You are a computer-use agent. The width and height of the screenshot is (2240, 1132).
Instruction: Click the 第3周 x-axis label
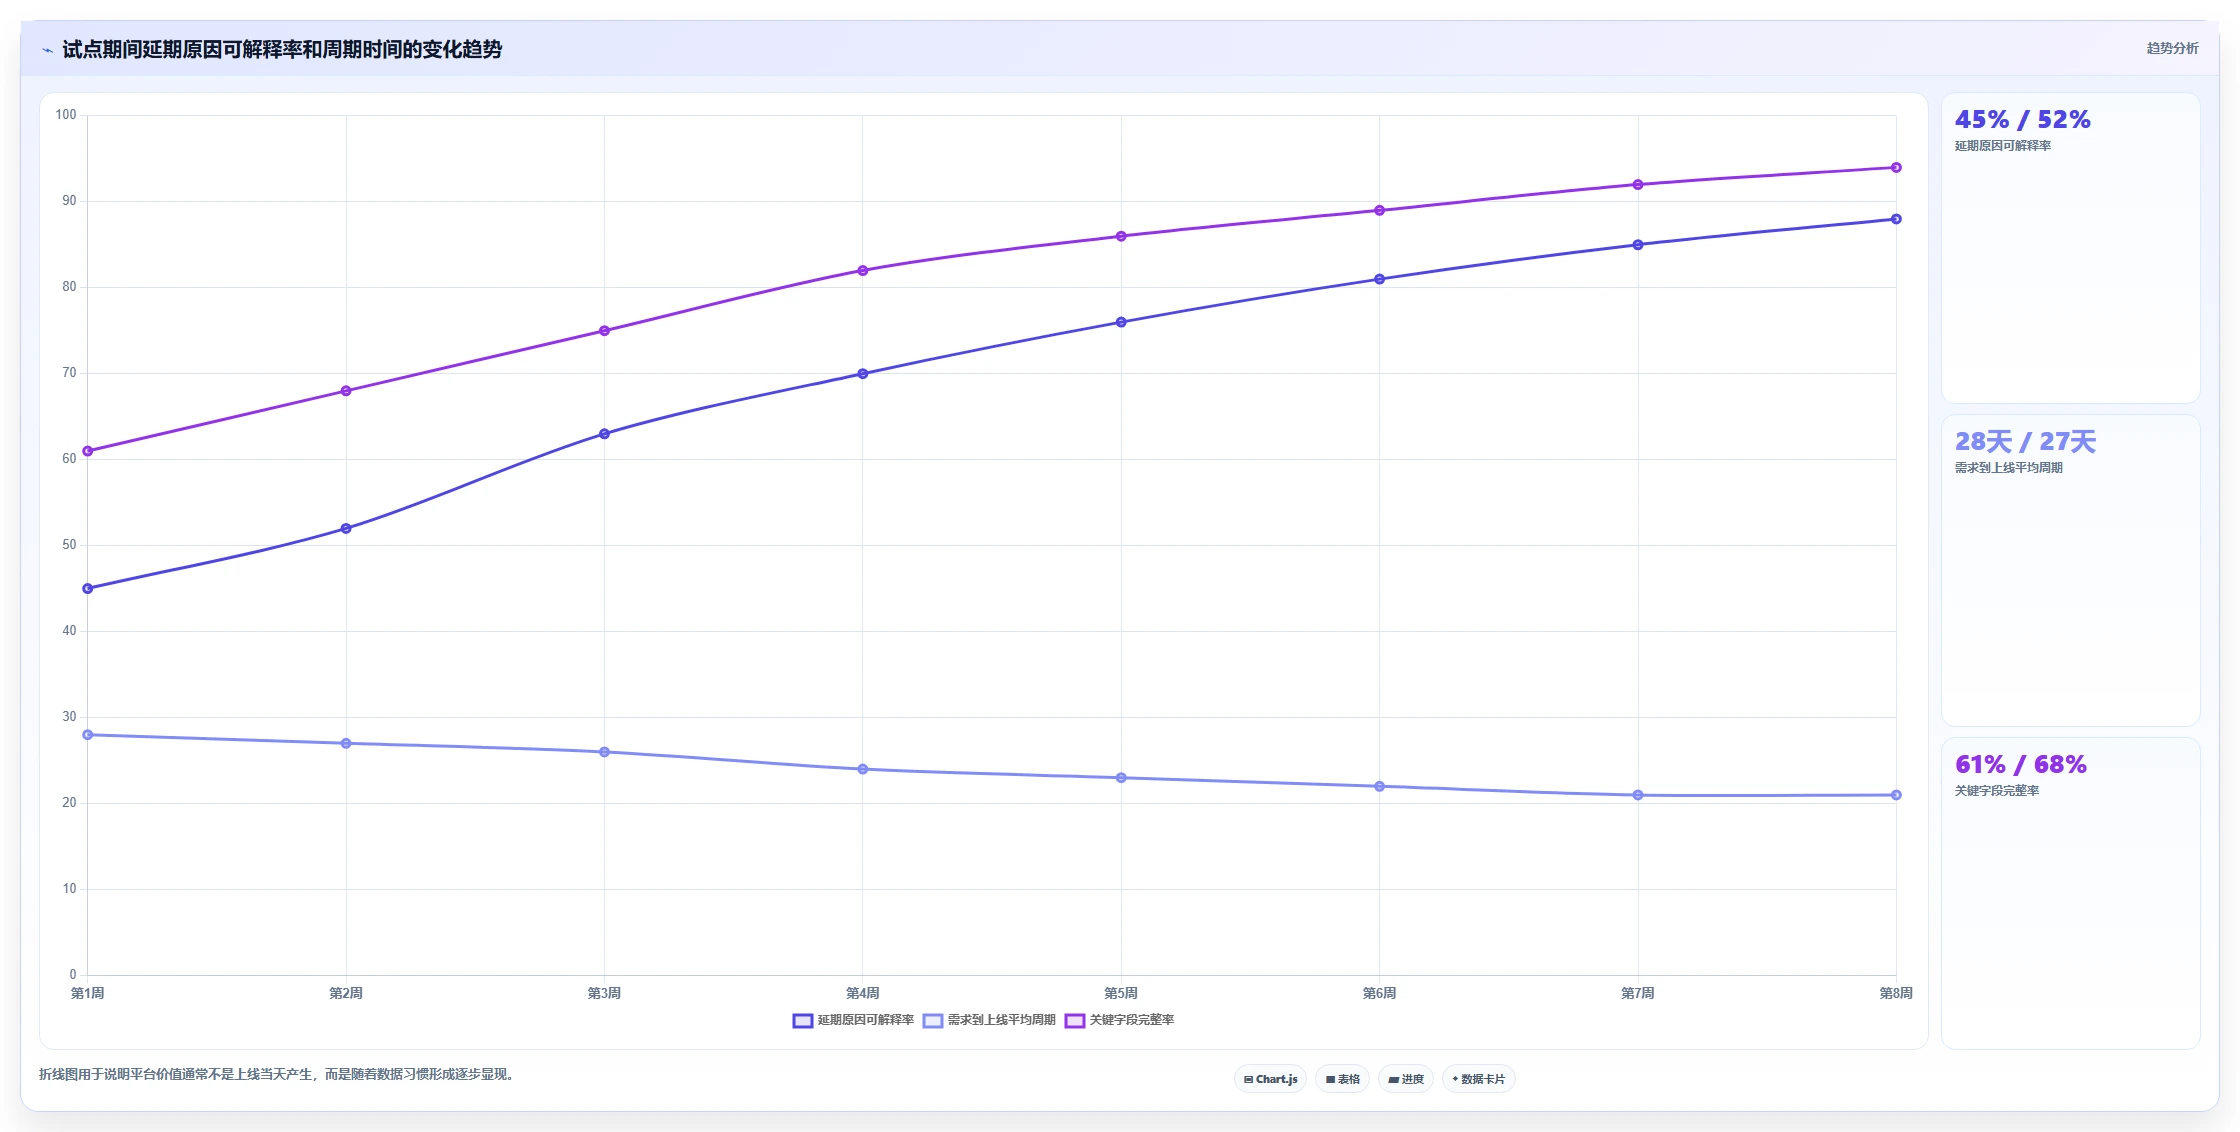(604, 993)
